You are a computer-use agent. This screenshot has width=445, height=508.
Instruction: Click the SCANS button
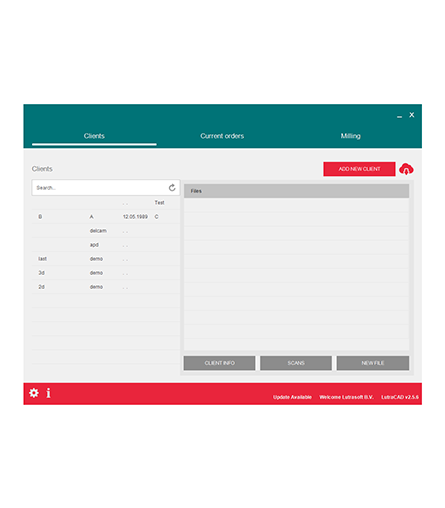click(x=296, y=363)
